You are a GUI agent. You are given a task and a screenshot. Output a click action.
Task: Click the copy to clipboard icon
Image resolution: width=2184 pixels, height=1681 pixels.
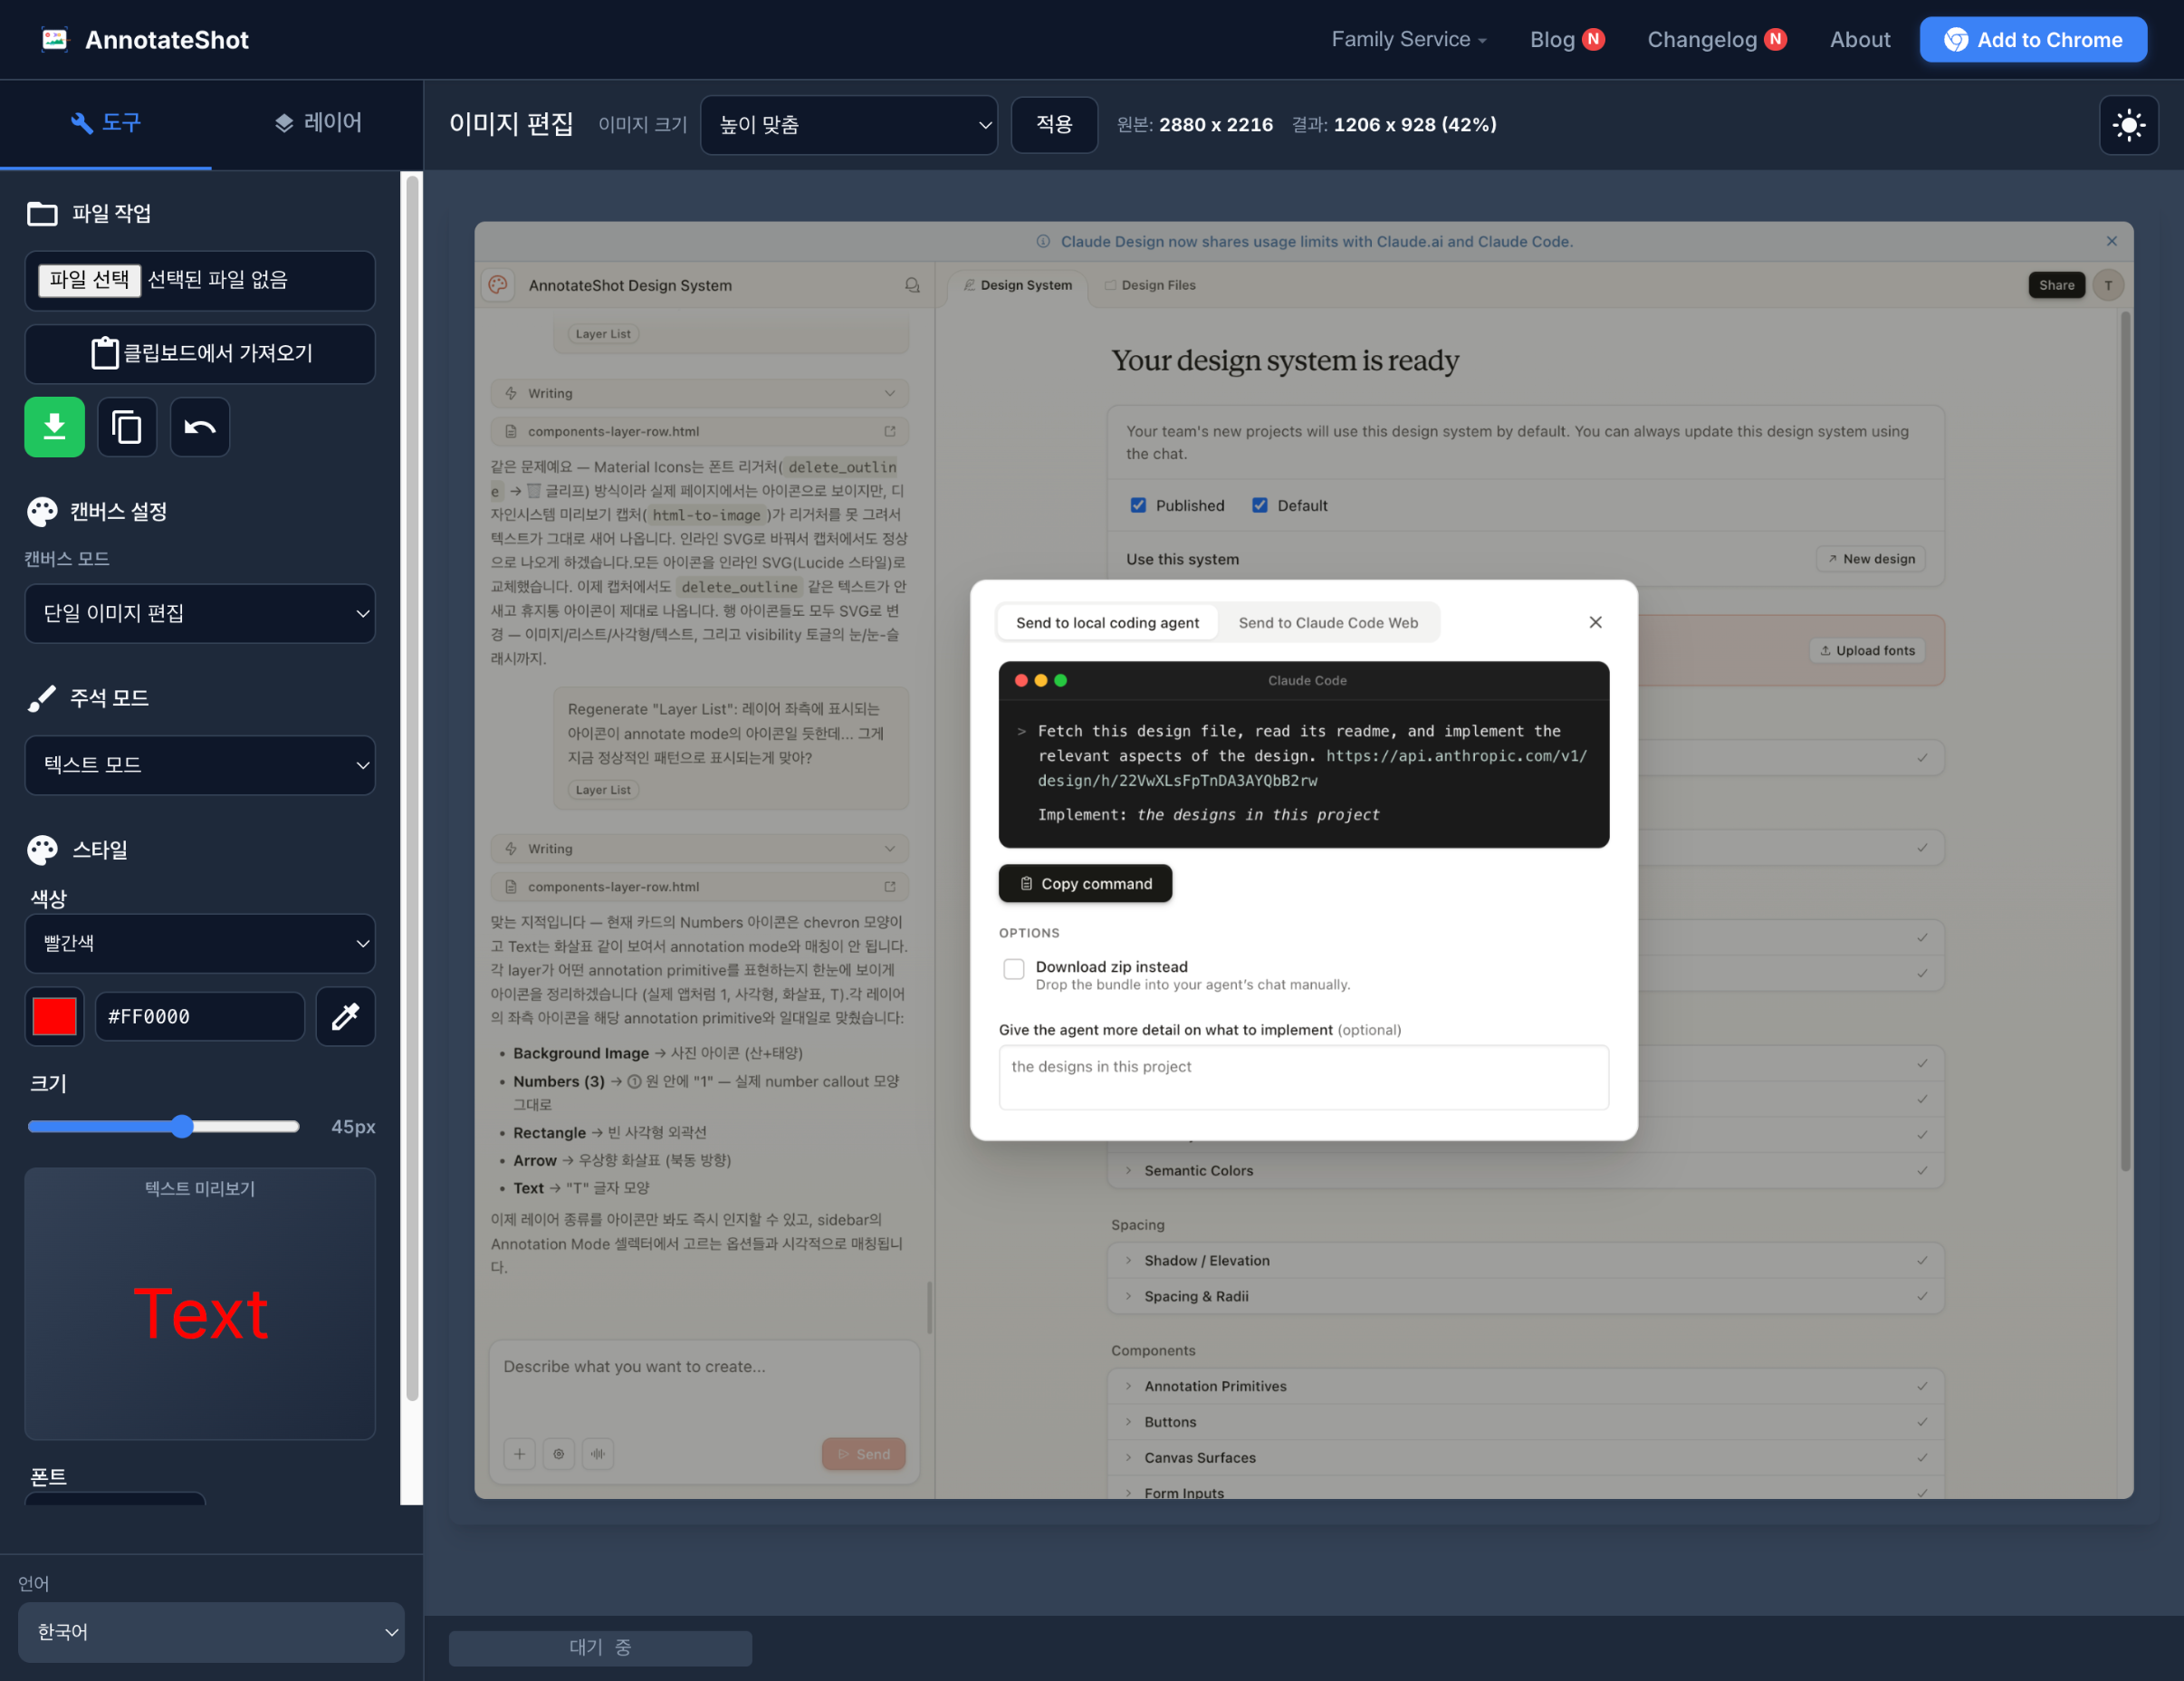(x=127, y=427)
